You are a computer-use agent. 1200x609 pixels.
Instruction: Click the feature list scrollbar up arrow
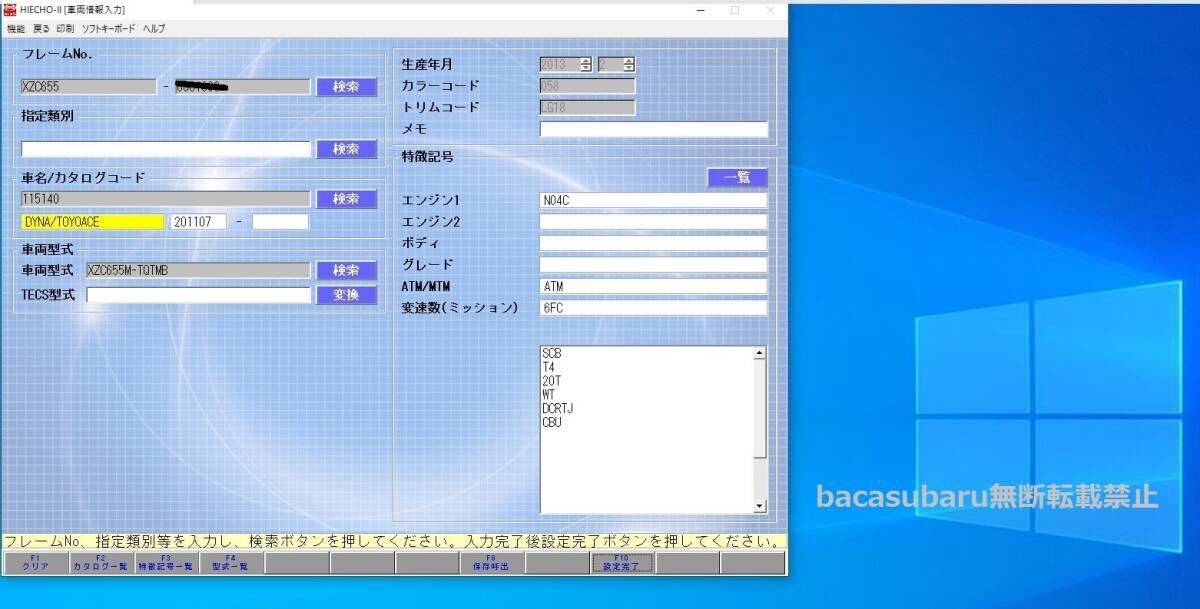point(760,353)
